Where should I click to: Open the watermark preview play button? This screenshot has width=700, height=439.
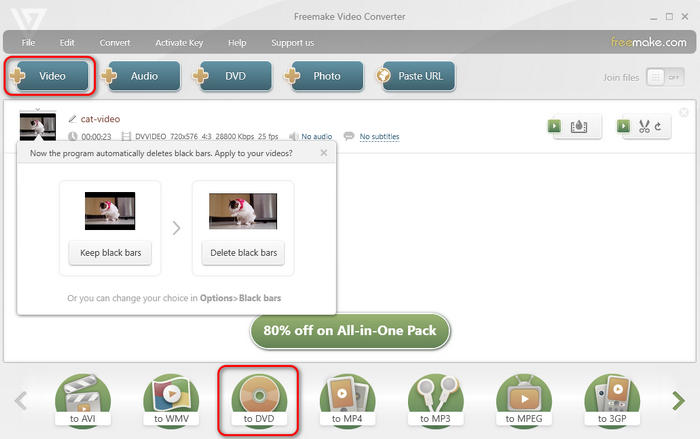pyautogui.click(x=554, y=126)
